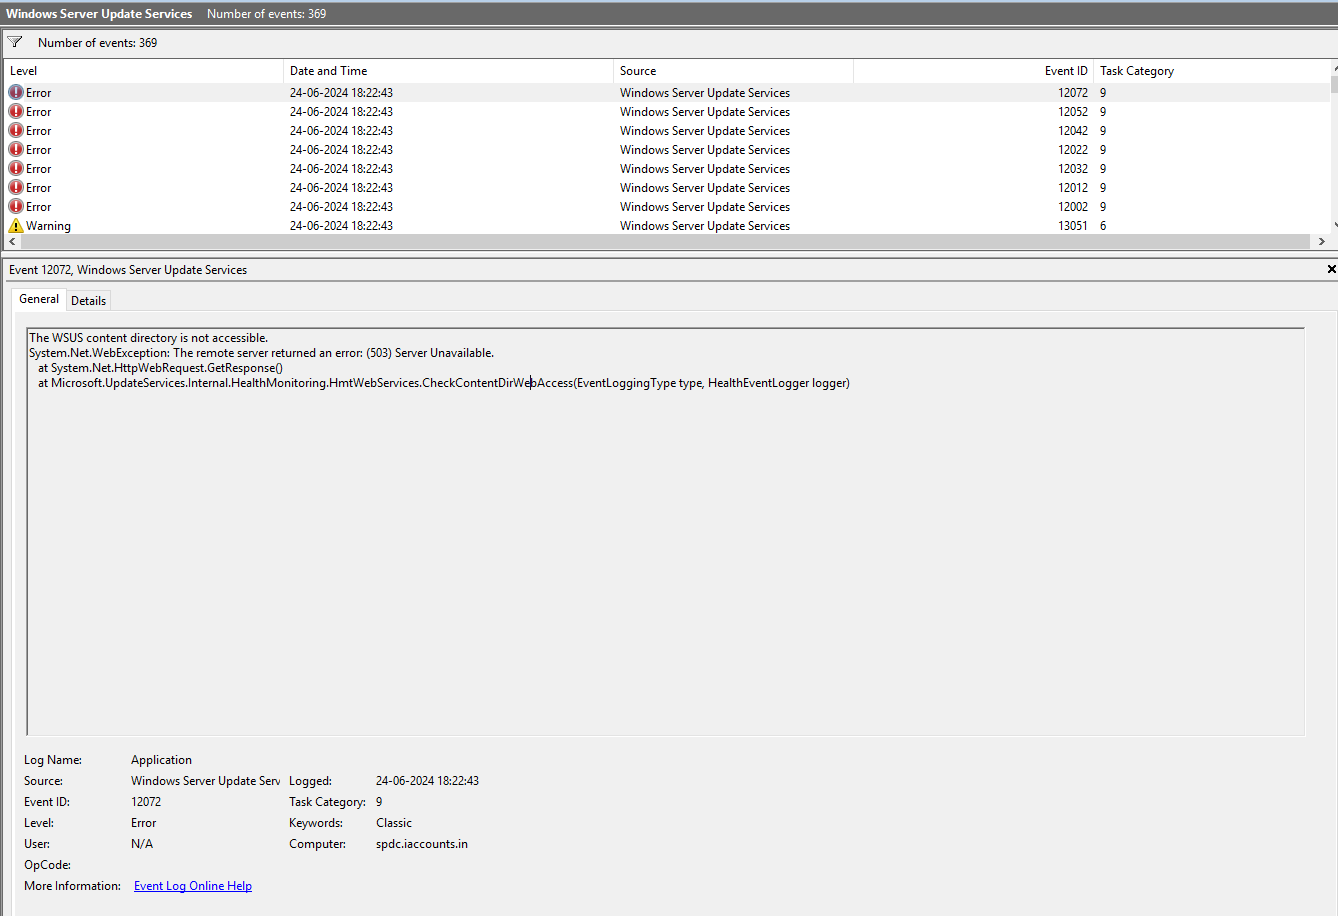The height and width of the screenshot is (916, 1338).
Task: Sort by Level column header
Action: [144, 71]
